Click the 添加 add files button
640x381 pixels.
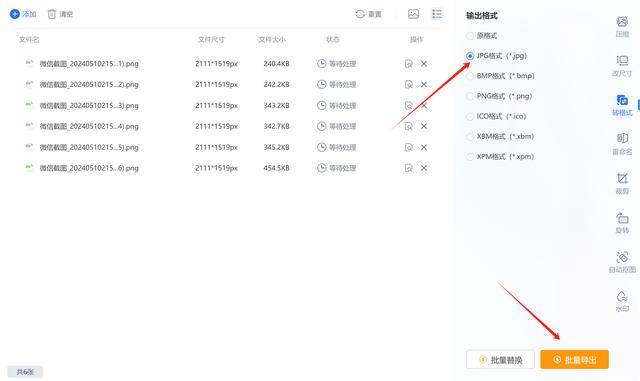pyautogui.click(x=23, y=14)
